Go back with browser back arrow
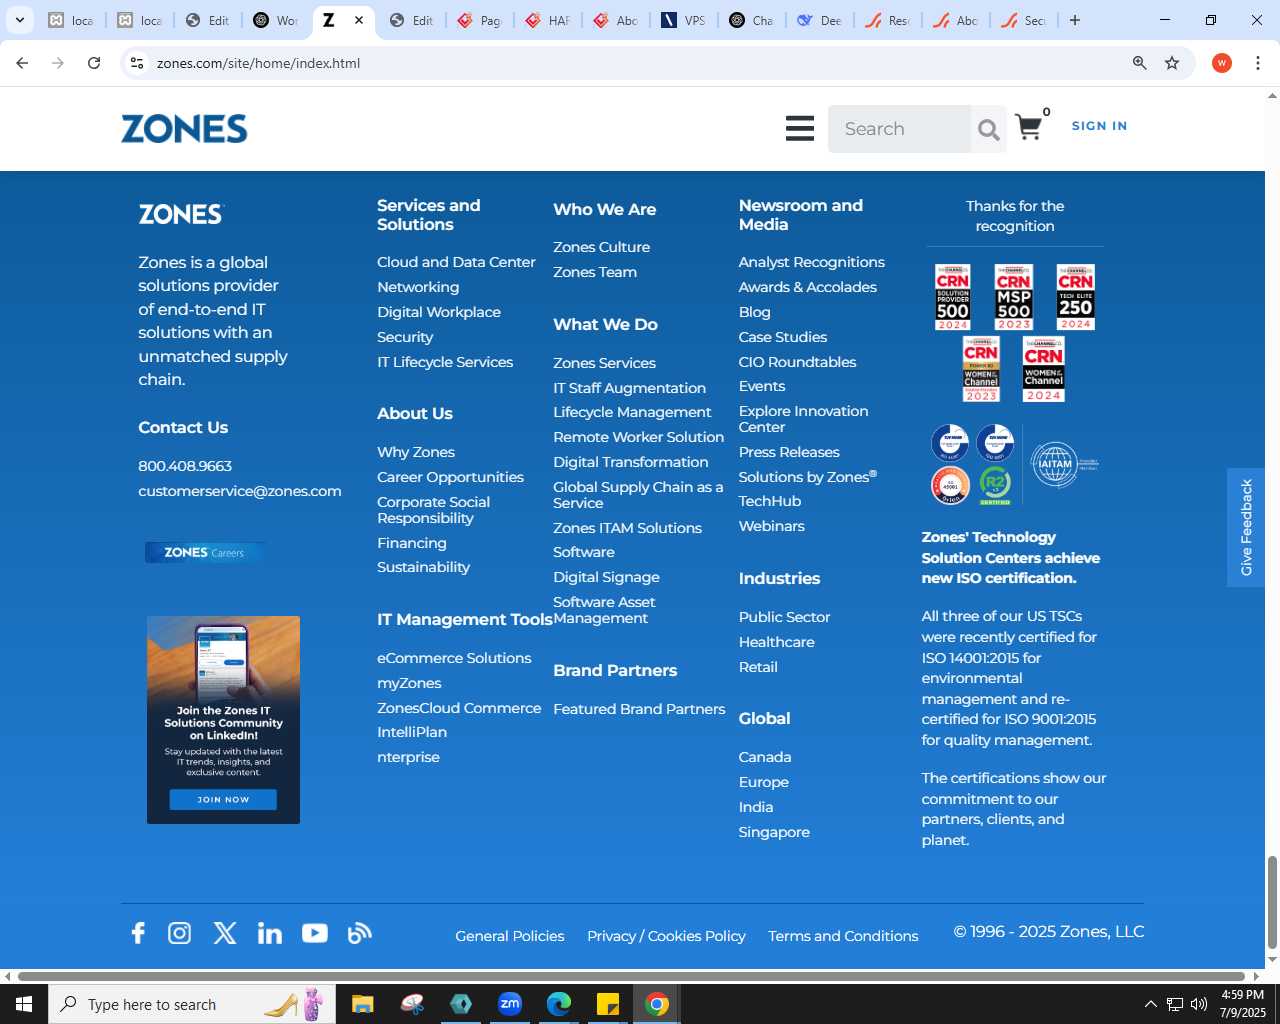Viewport: 1280px width, 1024px height. pyautogui.click(x=22, y=63)
